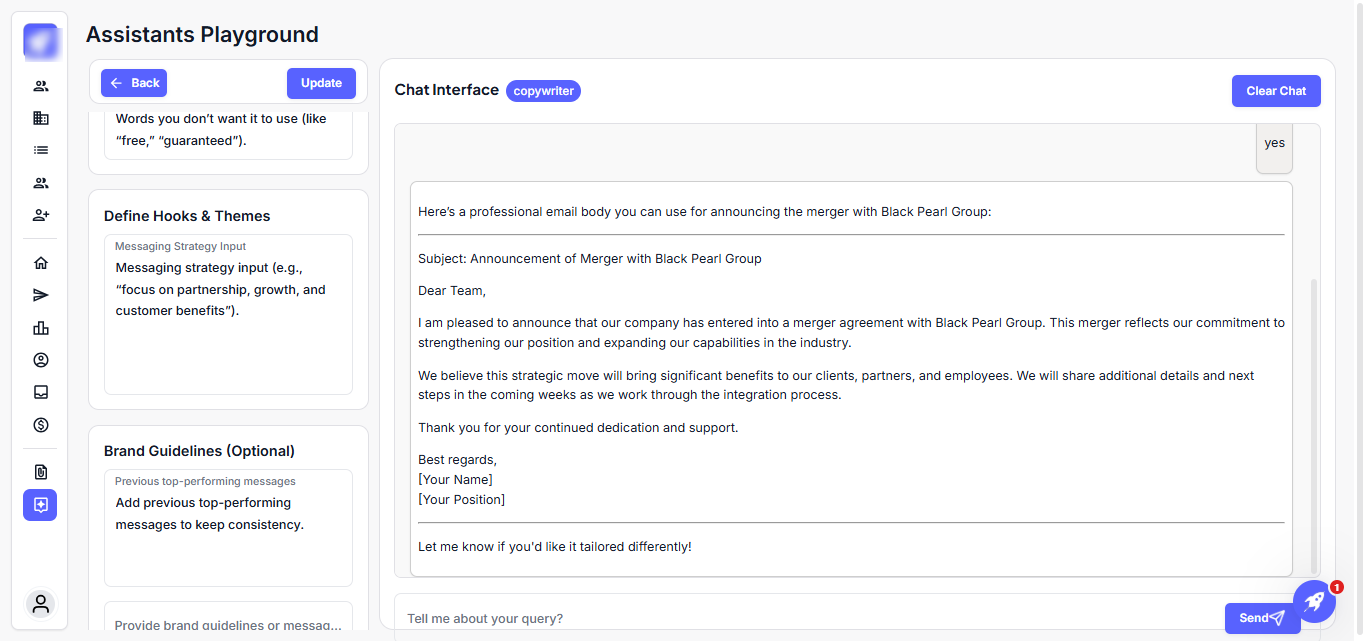
Task: Go to the home sidebar icon
Action: (41, 263)
